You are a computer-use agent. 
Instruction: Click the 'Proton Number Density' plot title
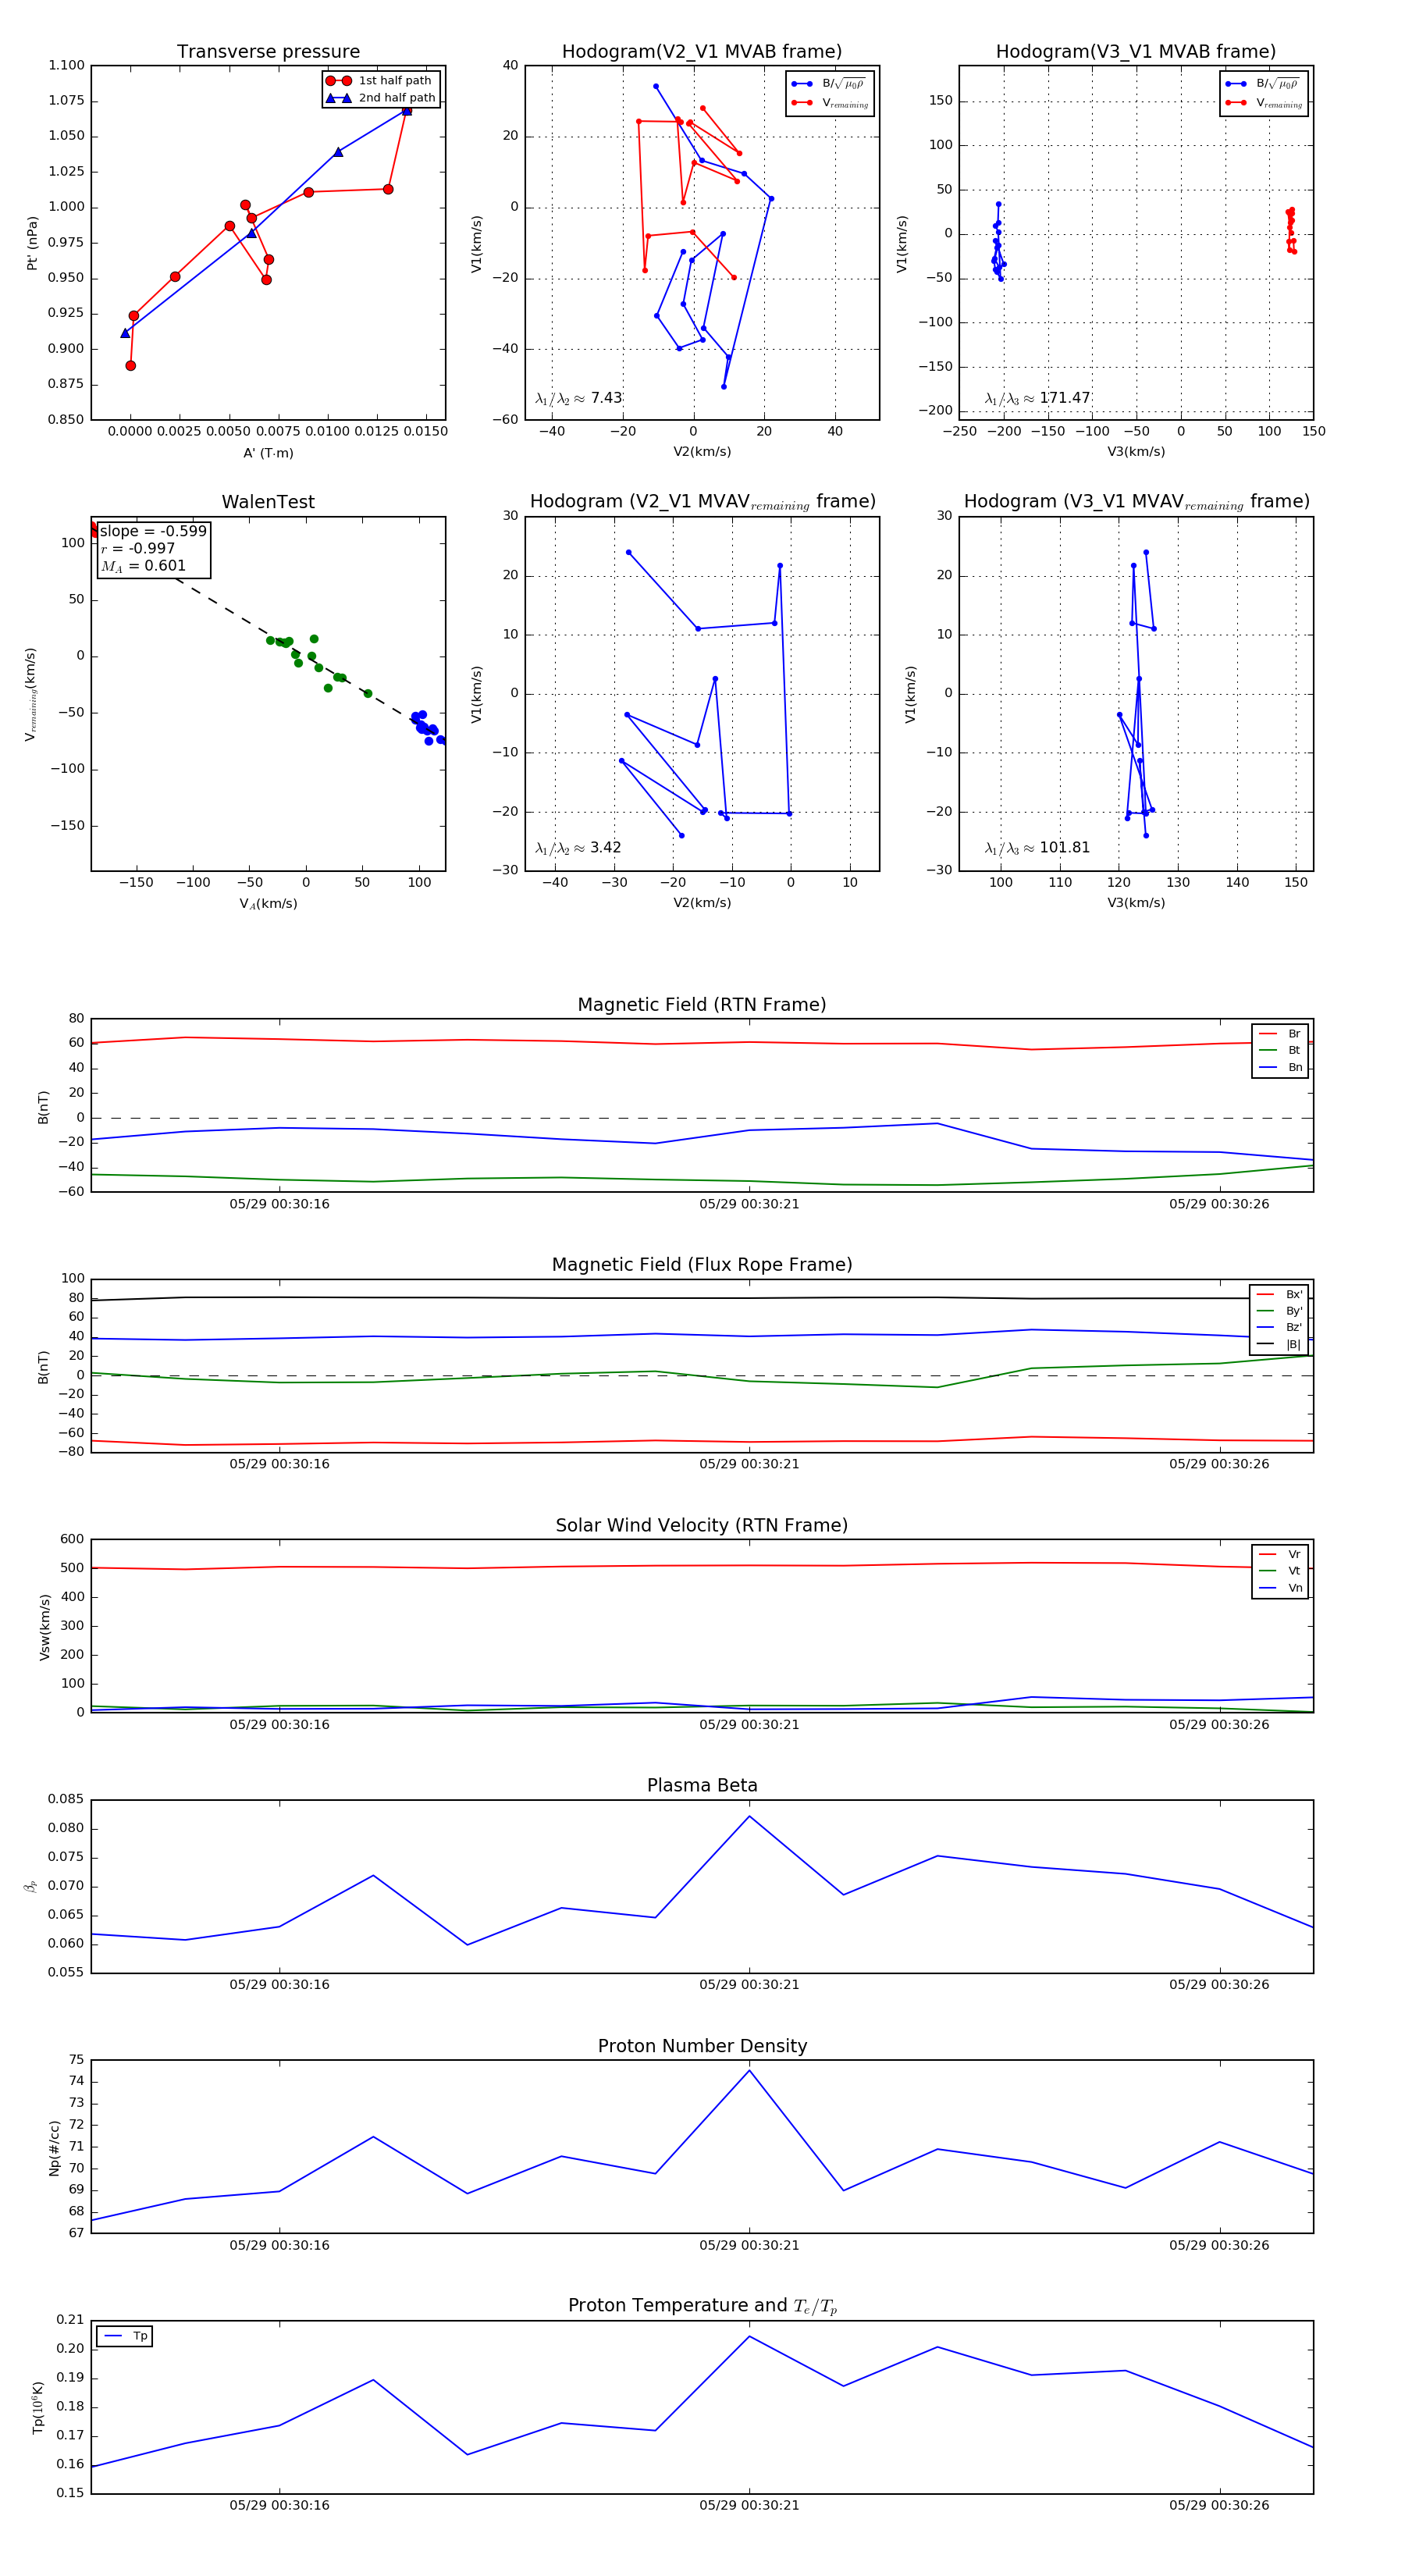point(702,2046)
